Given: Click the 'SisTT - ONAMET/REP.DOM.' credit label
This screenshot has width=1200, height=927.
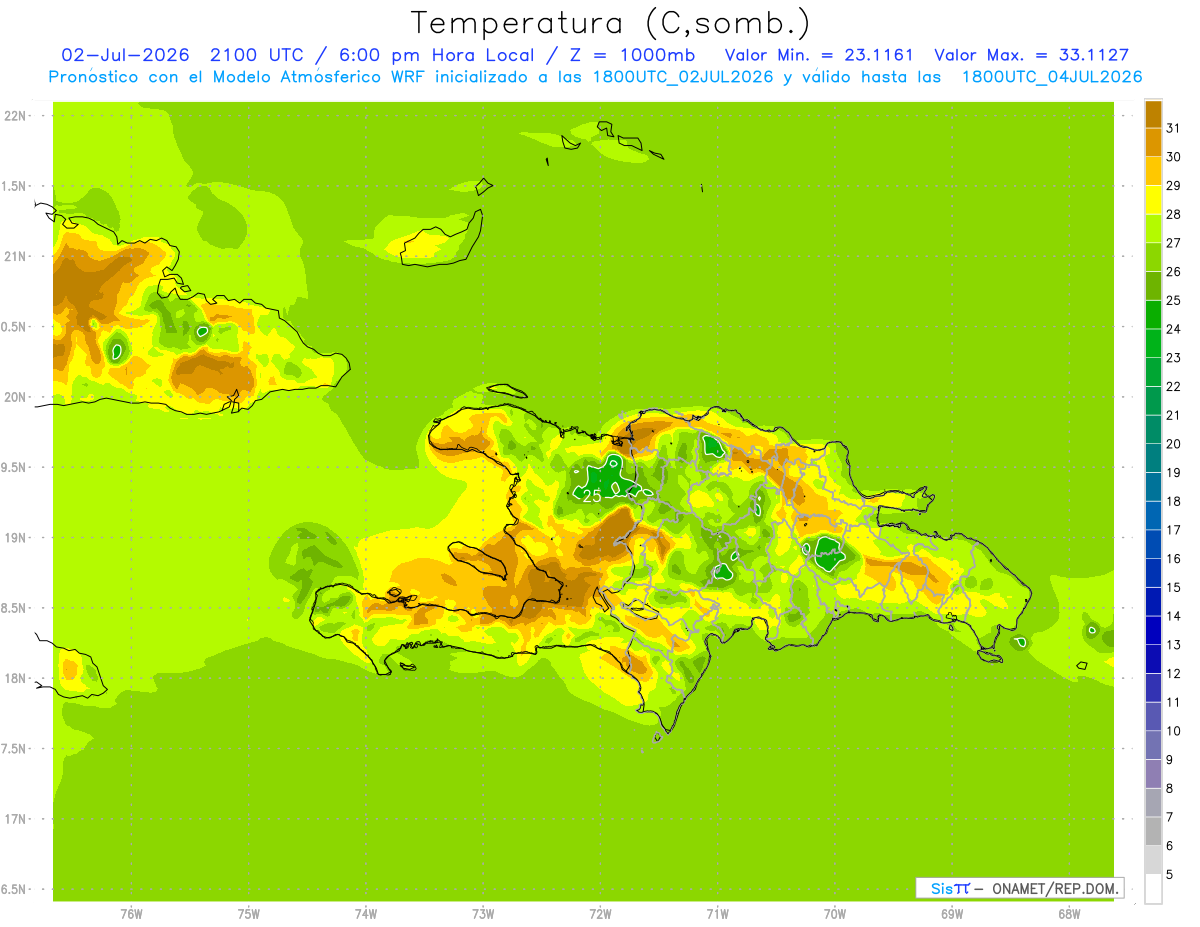Looking at the screenshot, I should (1018, 888).
